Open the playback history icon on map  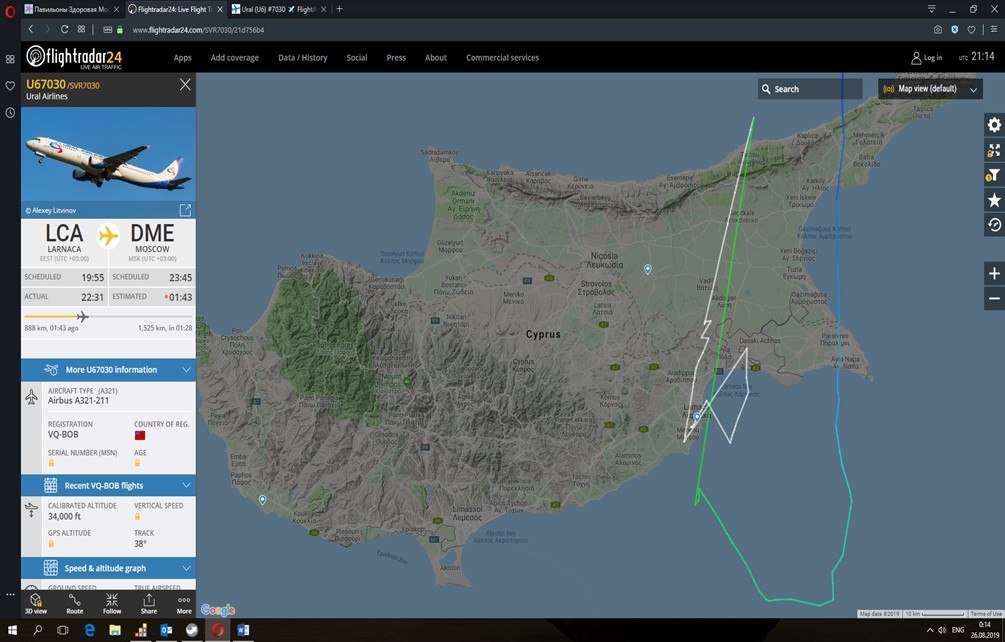[993, 225]
